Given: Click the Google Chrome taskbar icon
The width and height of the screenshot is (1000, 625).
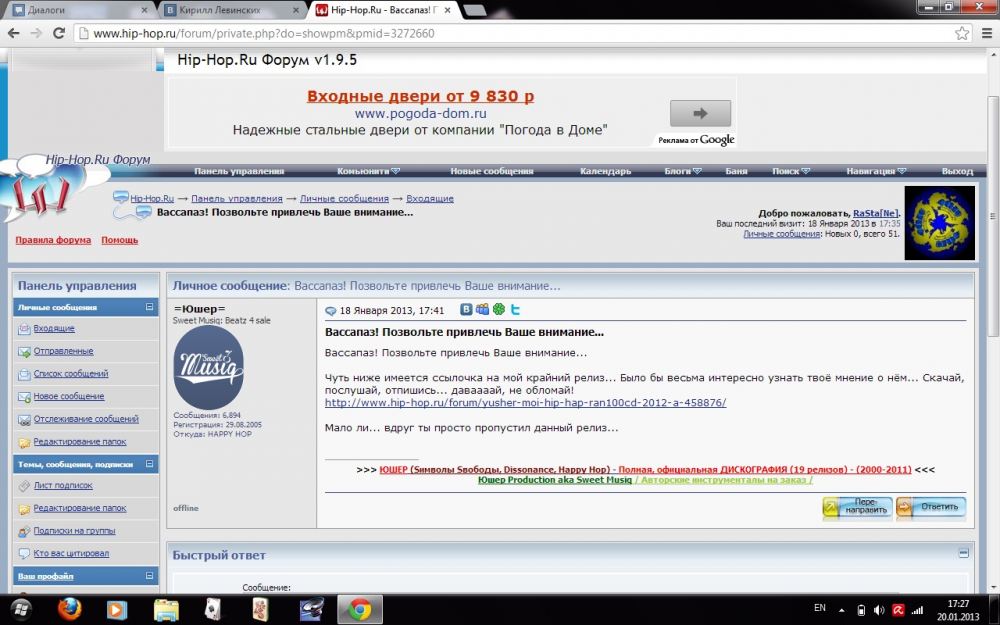Looking at the screenshot, I should 360,610.
